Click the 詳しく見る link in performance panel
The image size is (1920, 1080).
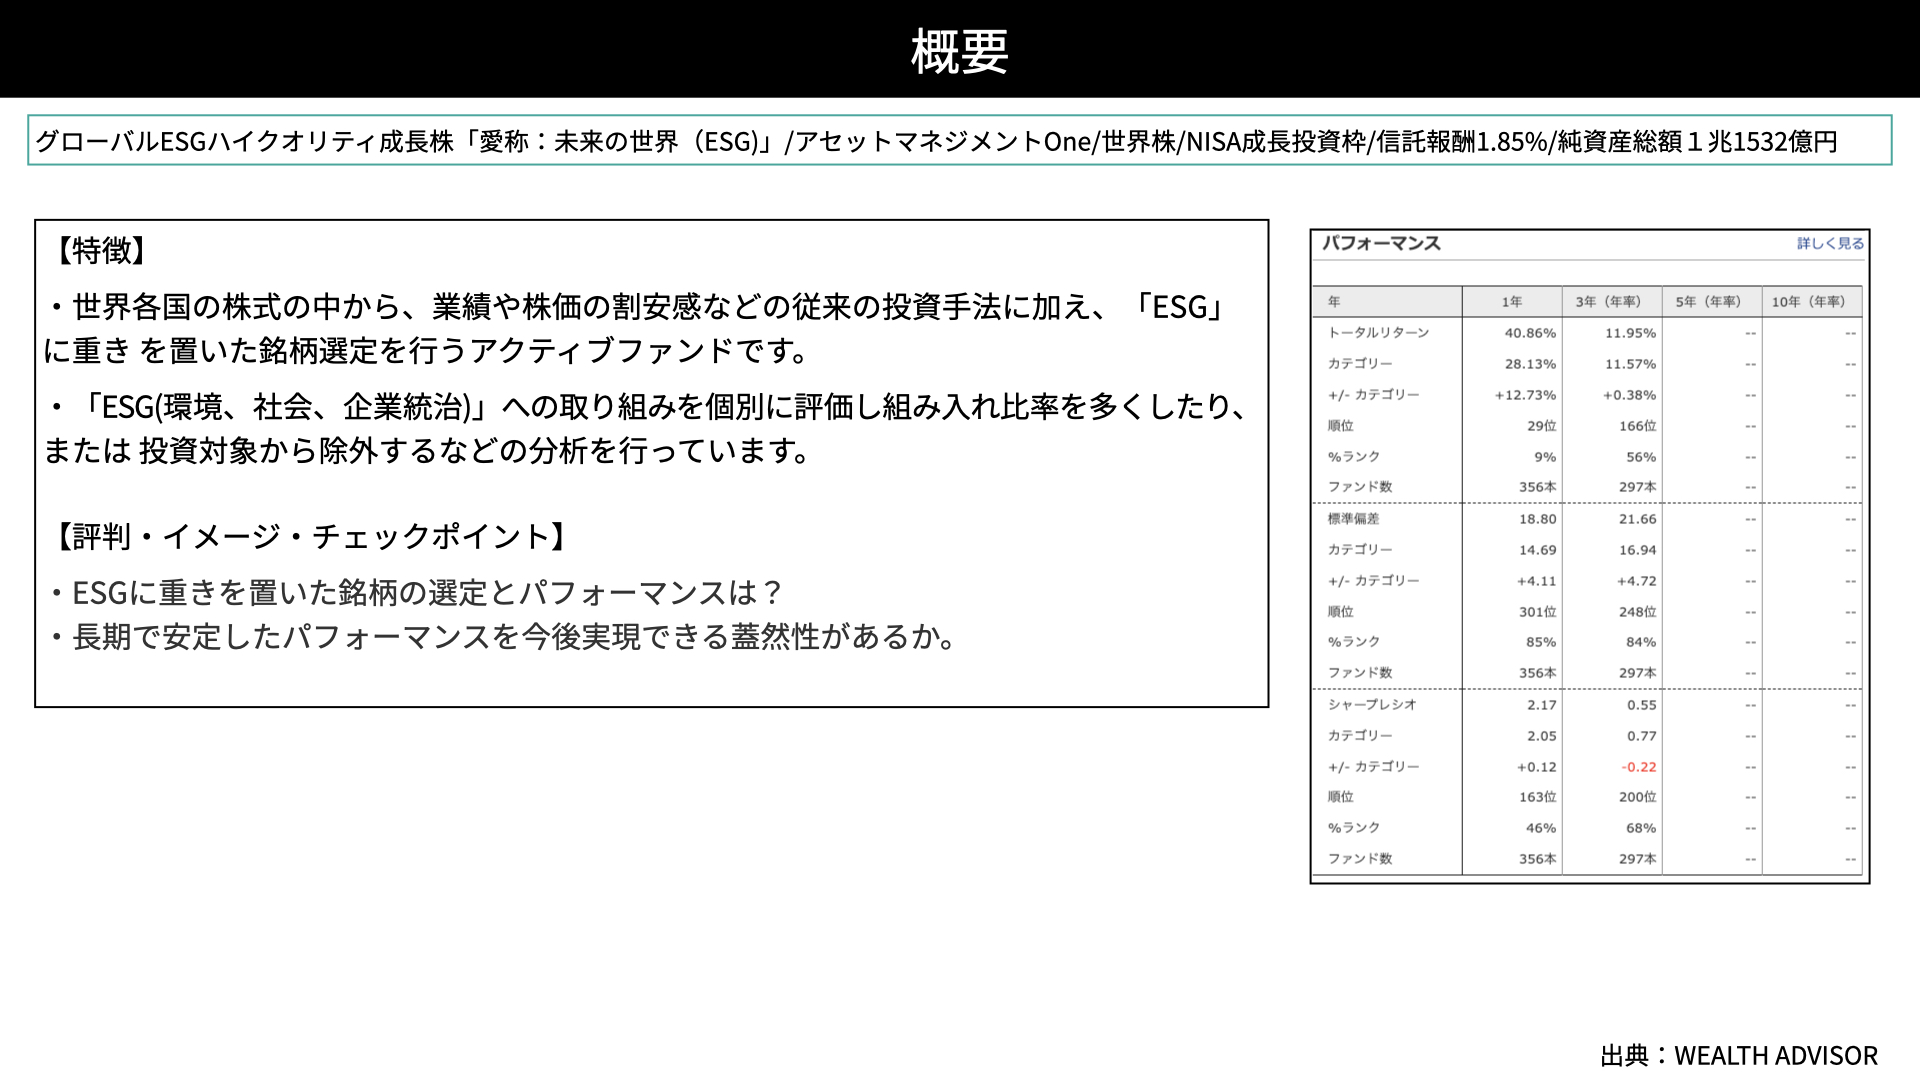[x=1830, y=243]
